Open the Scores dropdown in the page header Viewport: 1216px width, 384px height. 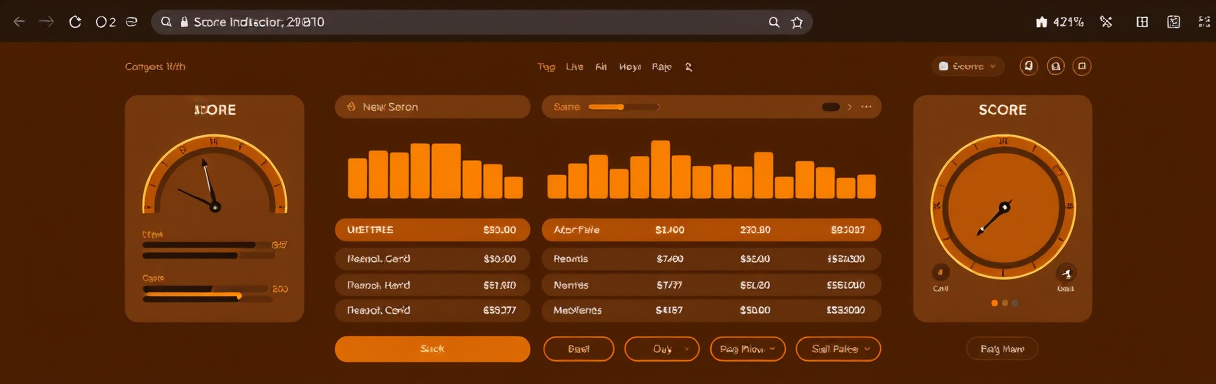click(967, 66)
